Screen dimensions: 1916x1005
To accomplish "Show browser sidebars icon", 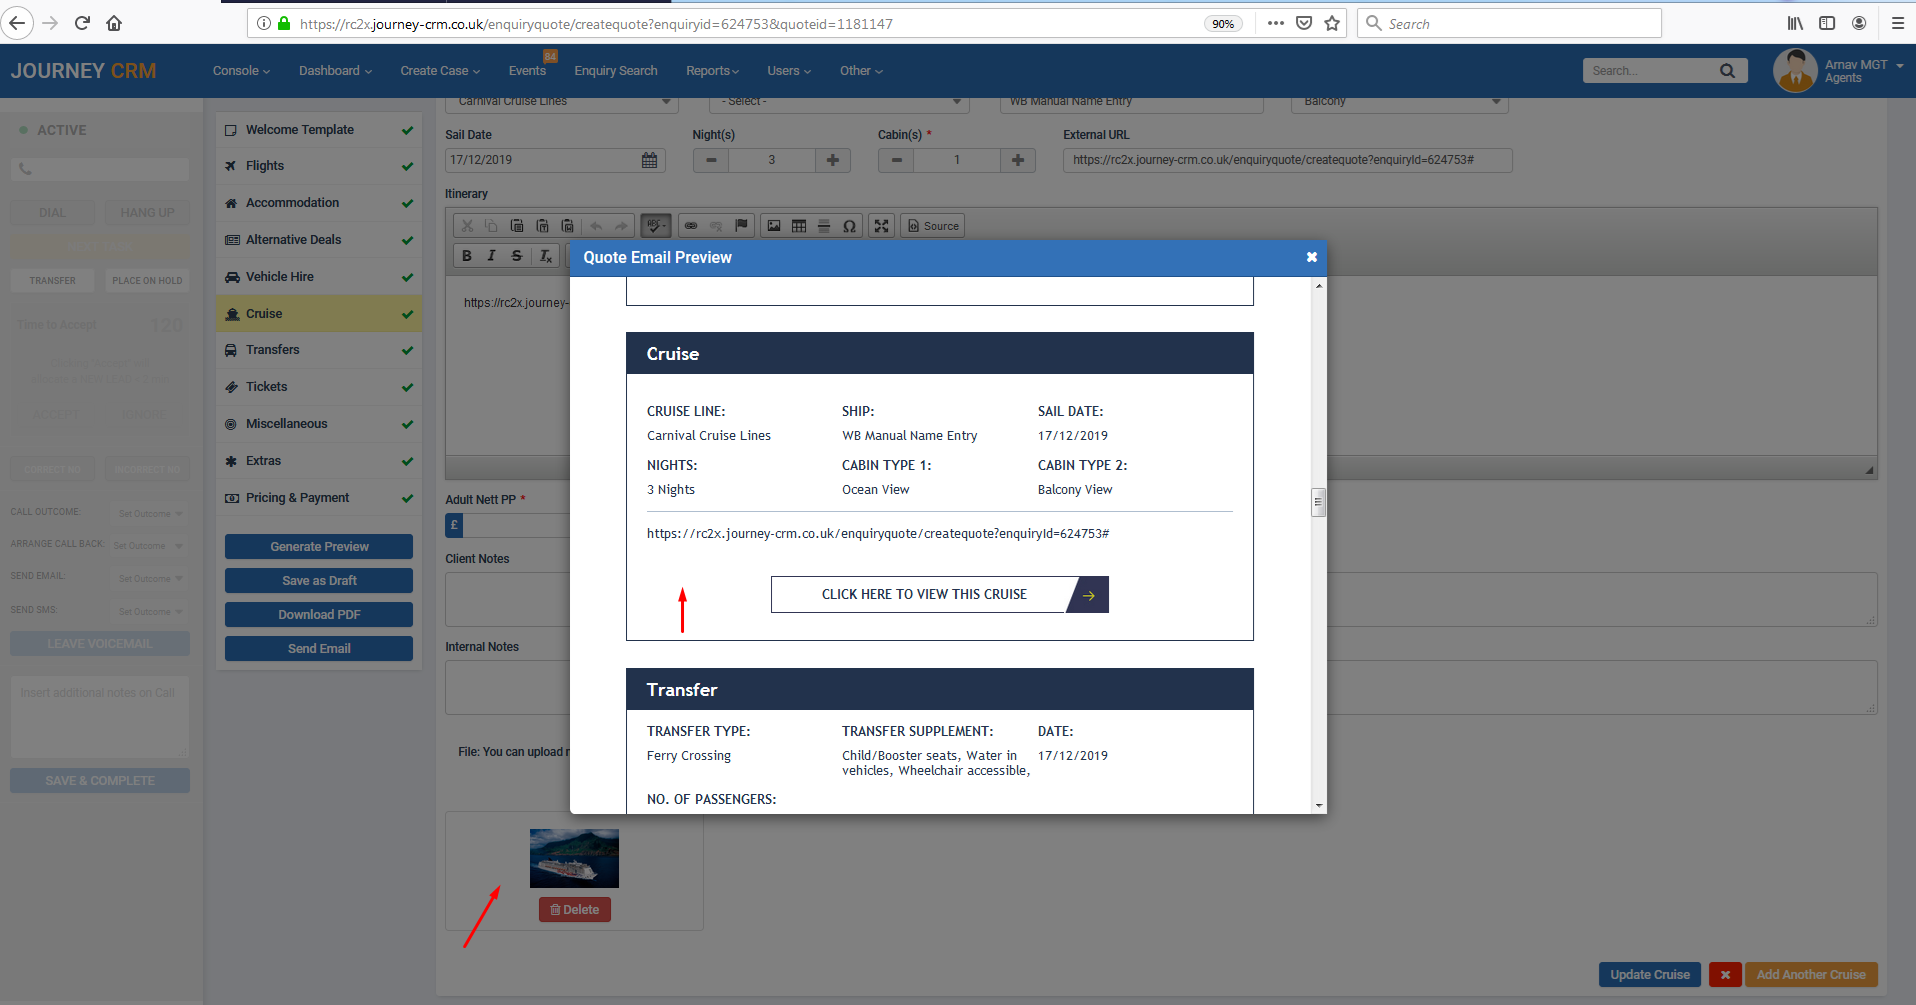I will [1827, 23].
